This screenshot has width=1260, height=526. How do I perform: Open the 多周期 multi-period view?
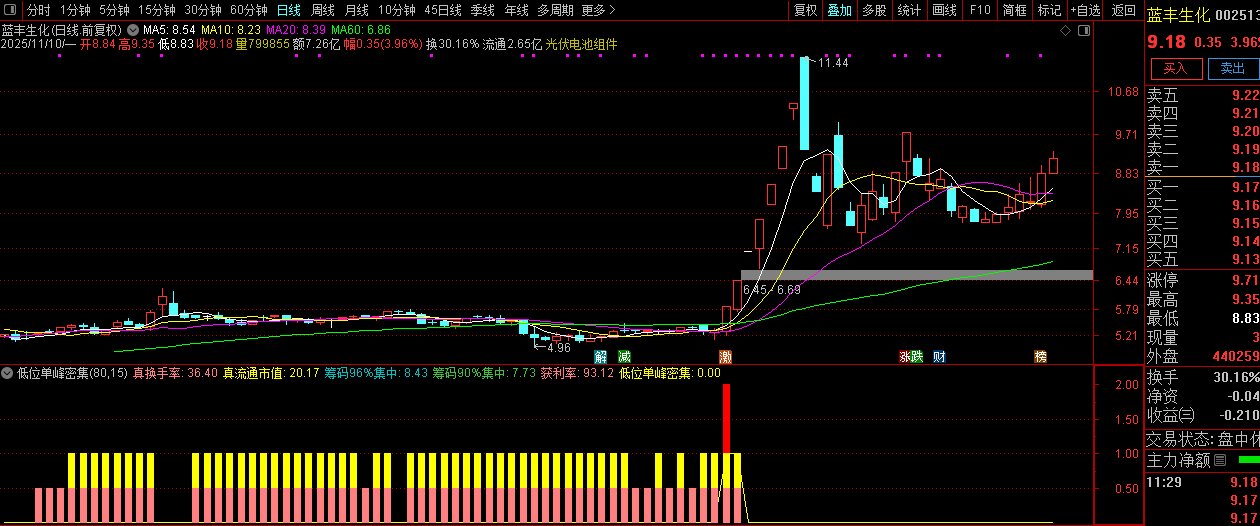tap(555, 10)
